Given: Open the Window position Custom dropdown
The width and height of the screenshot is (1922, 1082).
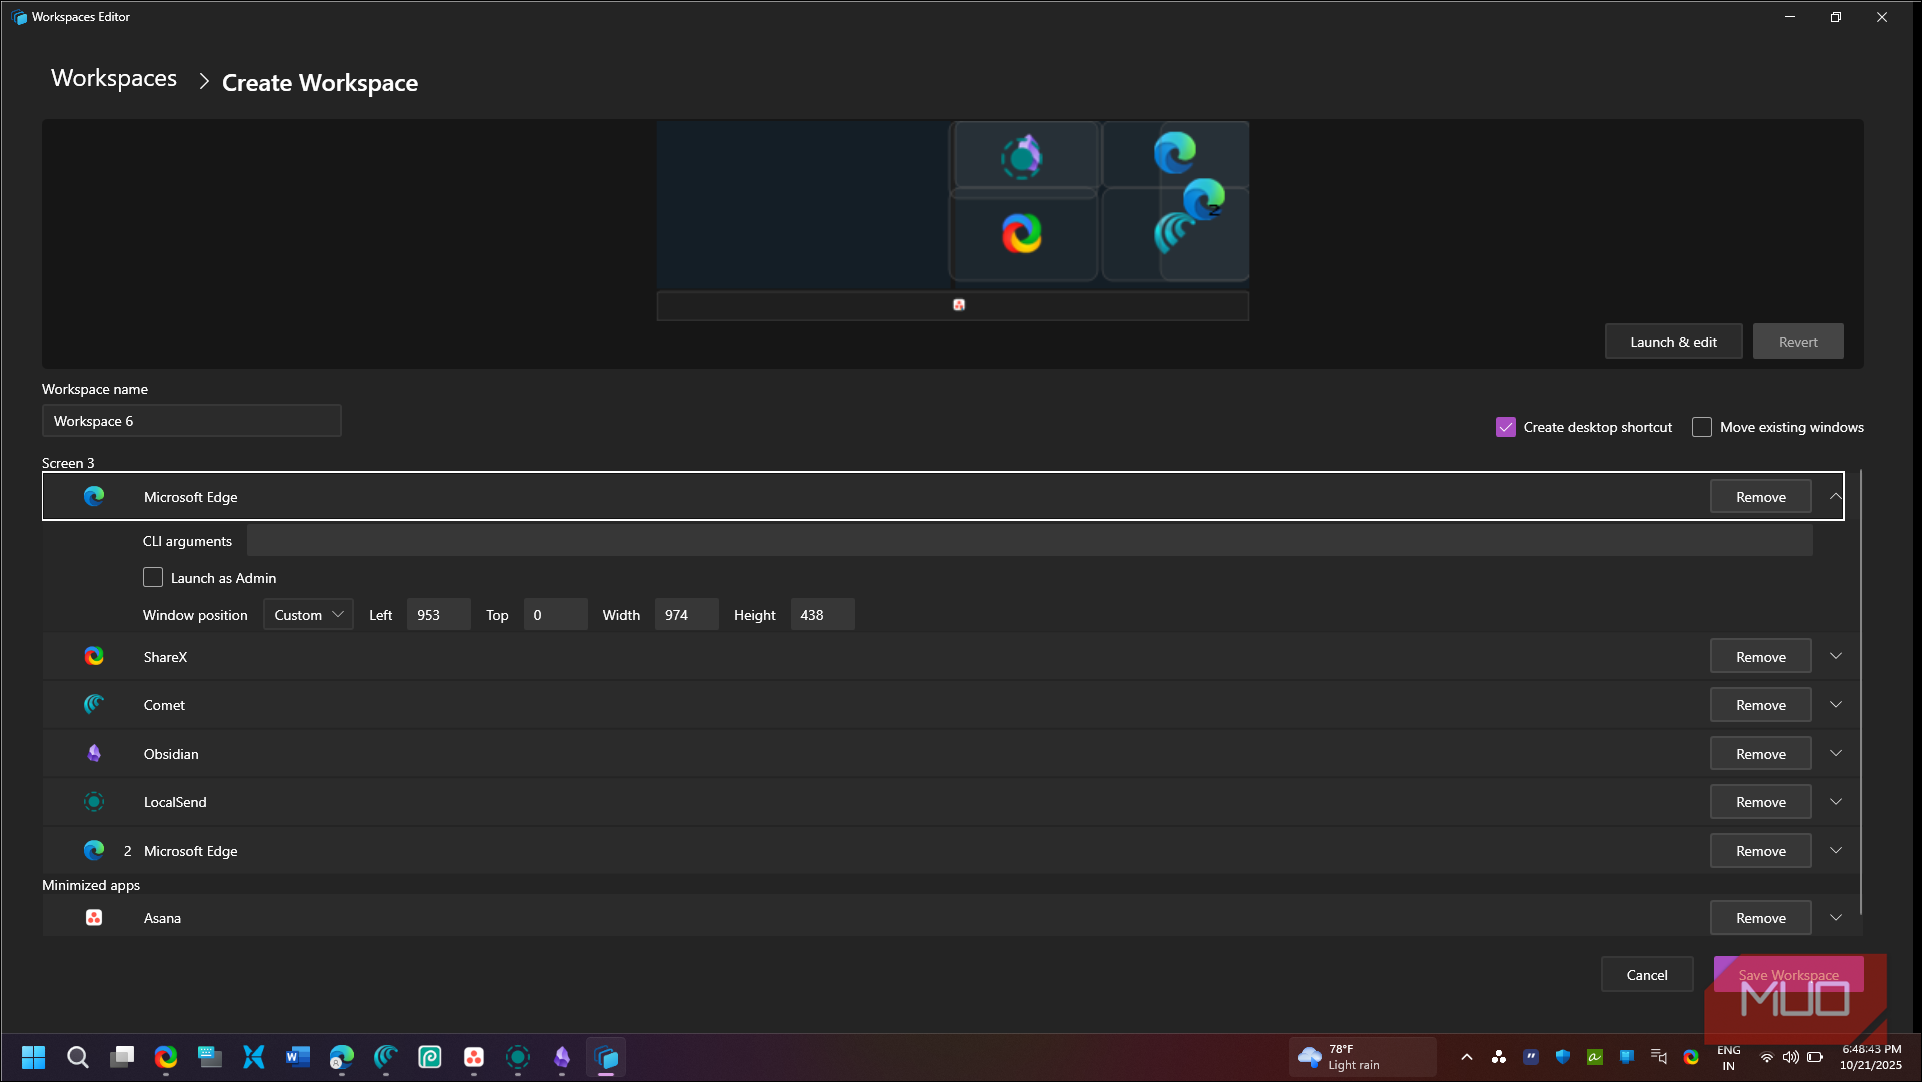Looking at the screenshot, I should tap(308, 614).
